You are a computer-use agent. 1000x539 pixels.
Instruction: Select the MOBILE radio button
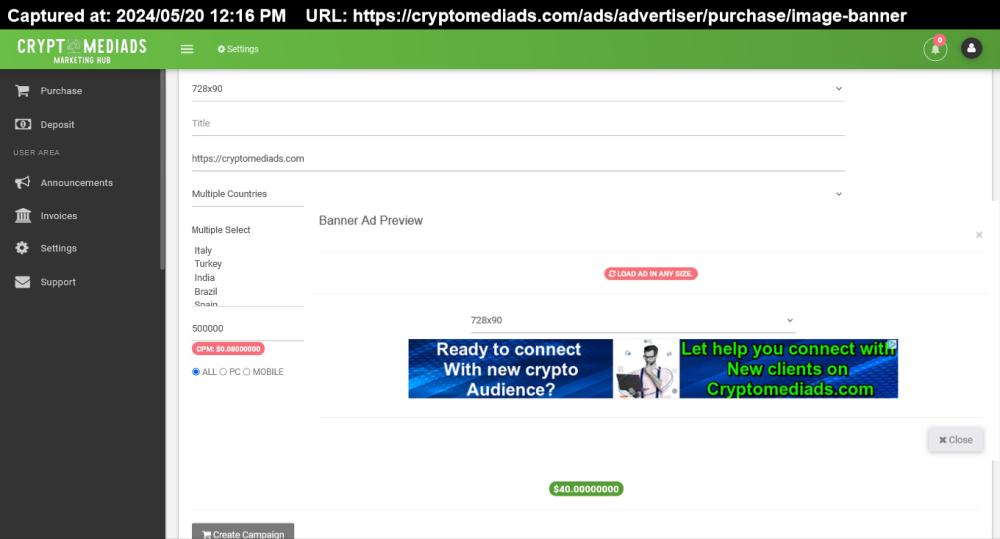pyautogui.click(x=247, y=372)
